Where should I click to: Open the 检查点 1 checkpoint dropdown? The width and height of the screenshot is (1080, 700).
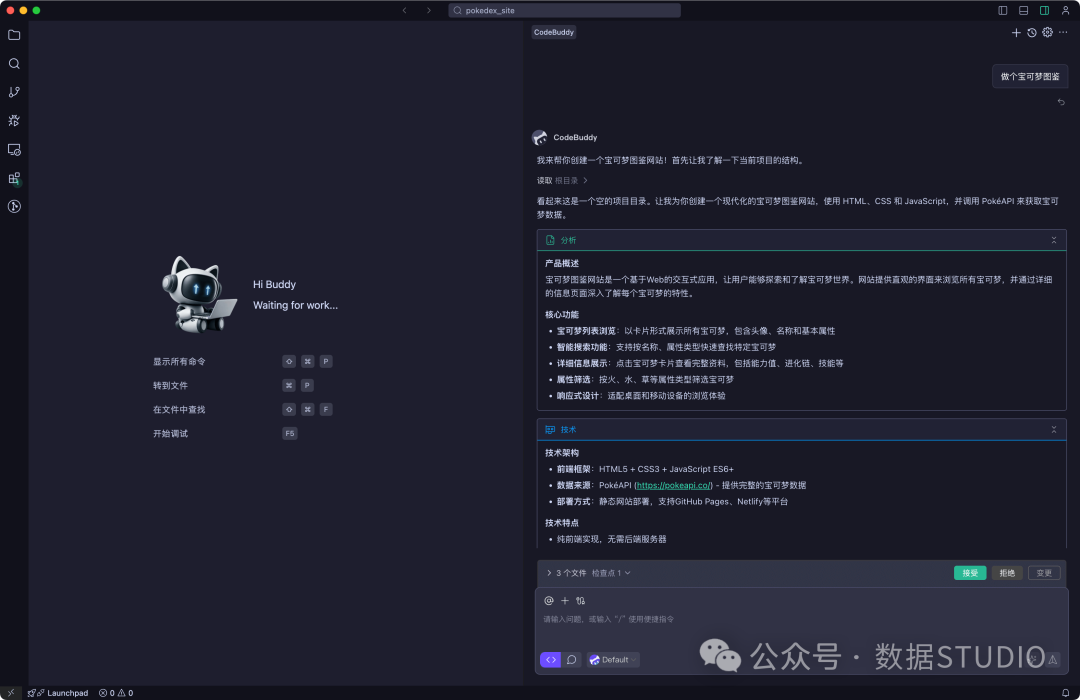611,573
